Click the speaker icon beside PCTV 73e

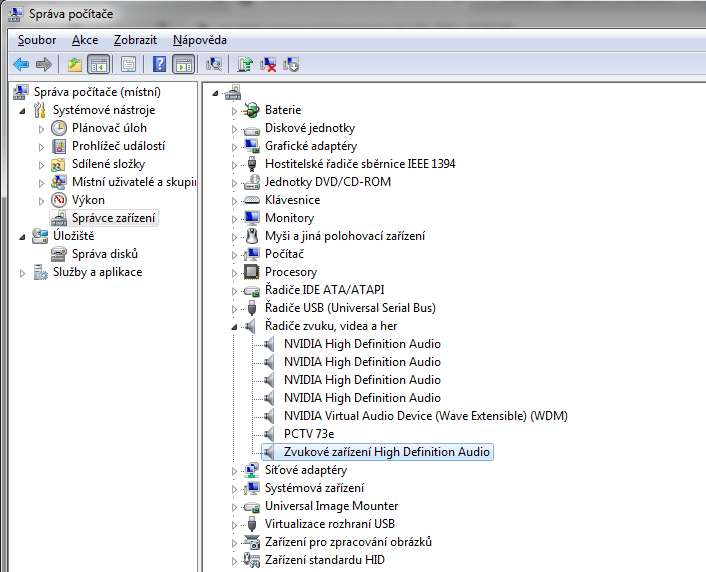pyautogui.click(x=269, y=434)
